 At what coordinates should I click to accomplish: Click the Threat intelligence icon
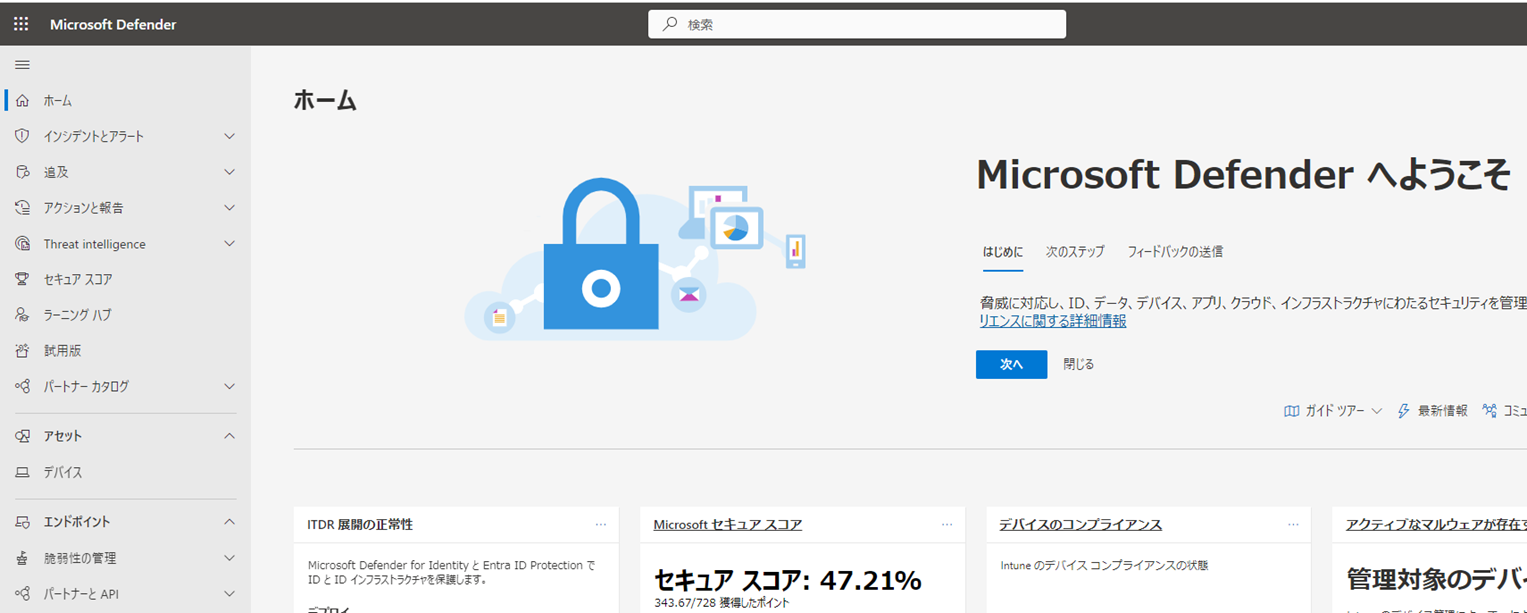[23, 244]
